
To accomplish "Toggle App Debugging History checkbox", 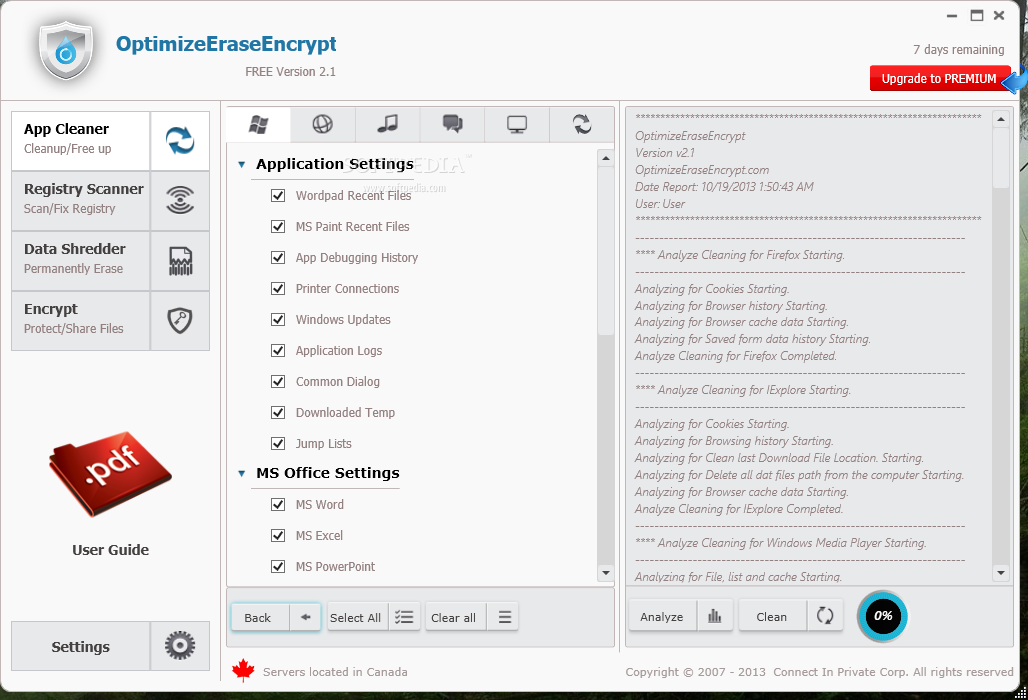I will [278, 258].
